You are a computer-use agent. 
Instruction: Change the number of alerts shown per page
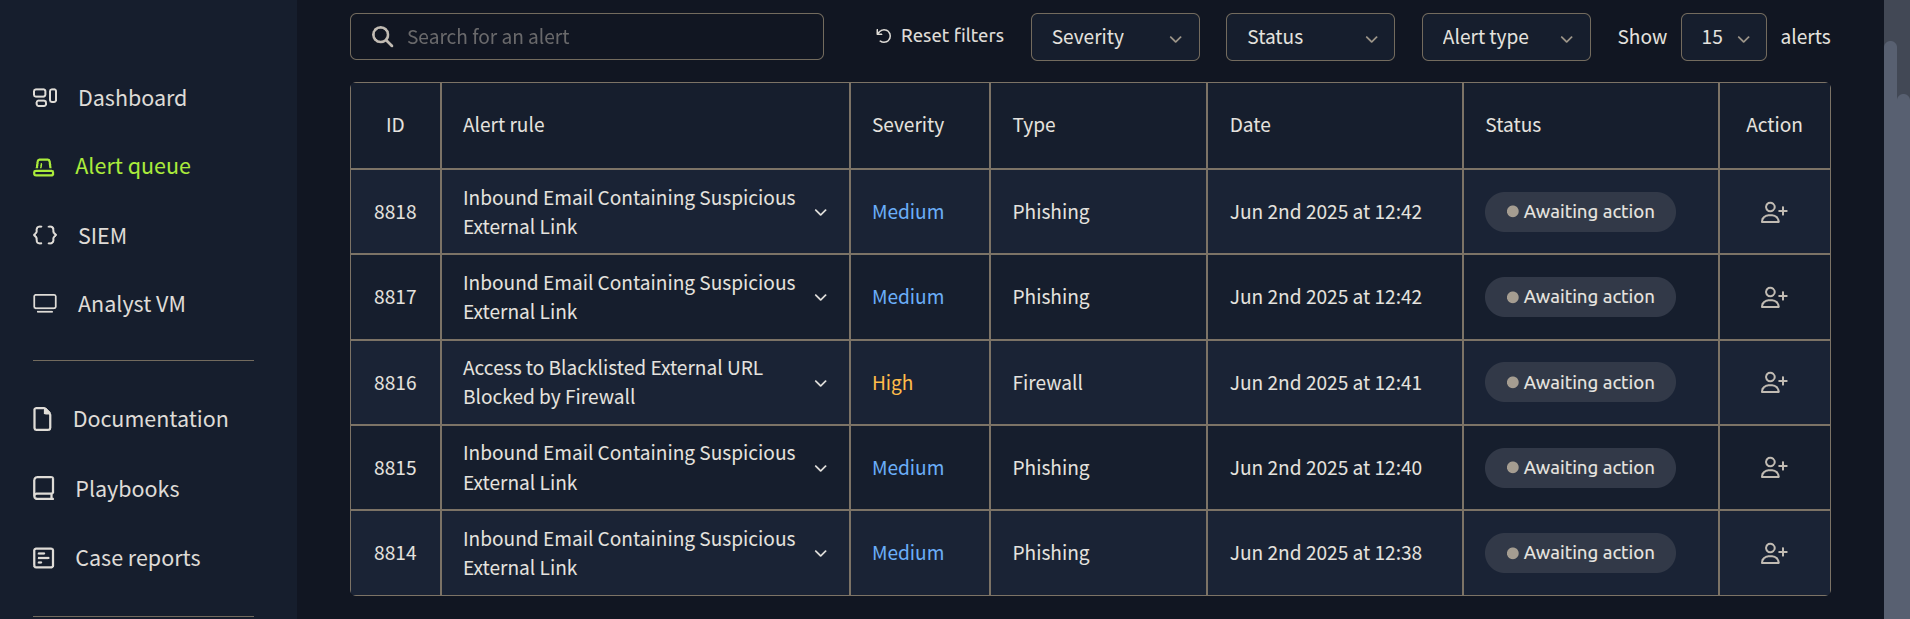pos(1722,36)
